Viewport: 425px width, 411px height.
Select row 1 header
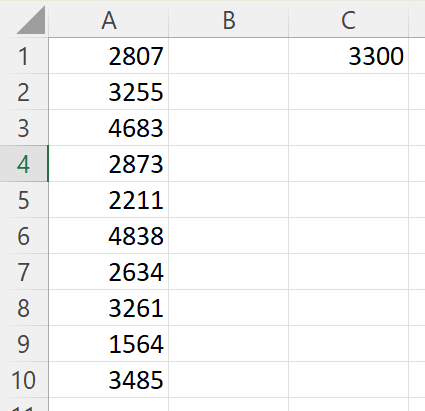tap(24, 56)
